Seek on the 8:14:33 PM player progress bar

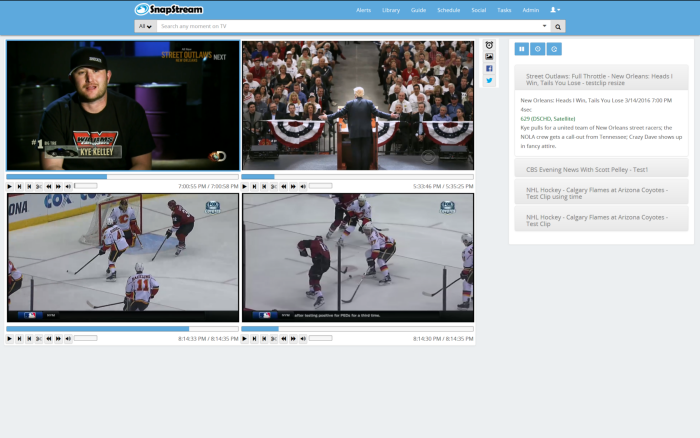point(122,329)
